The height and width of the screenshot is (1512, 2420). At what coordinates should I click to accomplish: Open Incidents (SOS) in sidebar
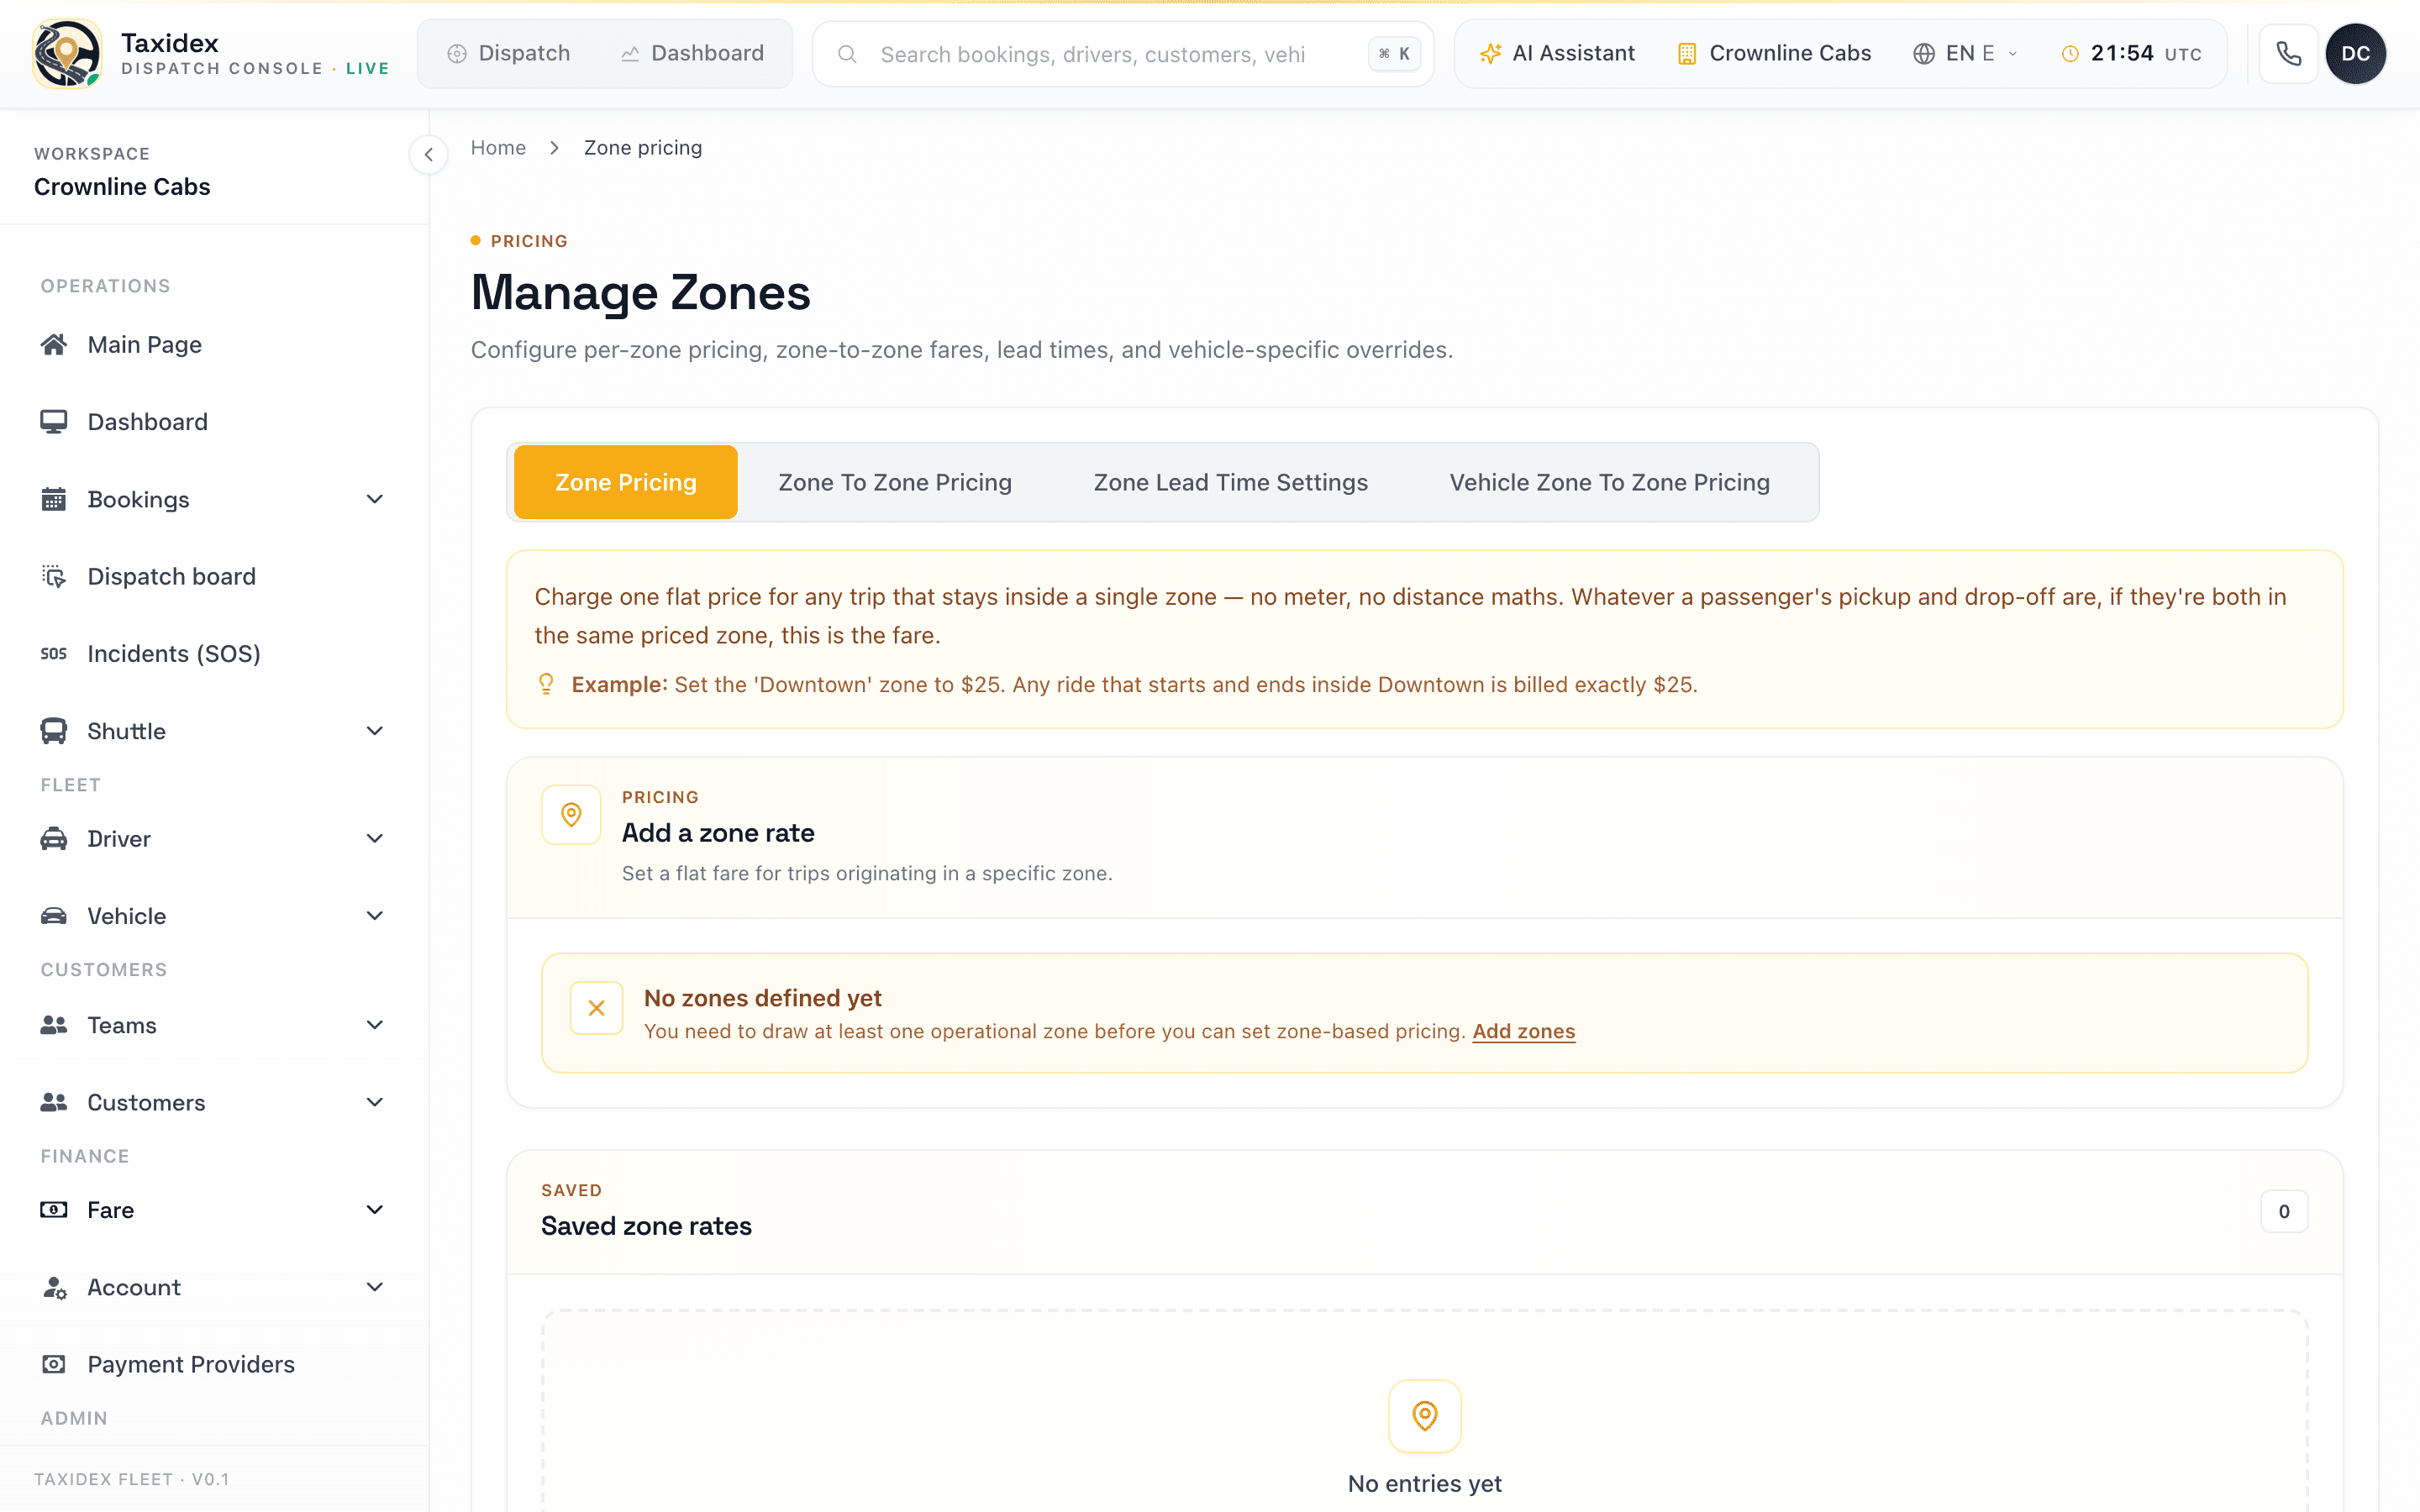click(213, 654)
